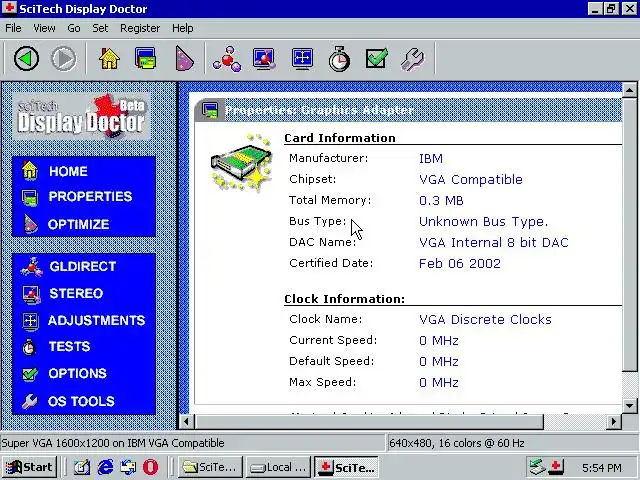Open the View menu
Viewport: 640px width, 480px height.
click(x=44, y=28)
